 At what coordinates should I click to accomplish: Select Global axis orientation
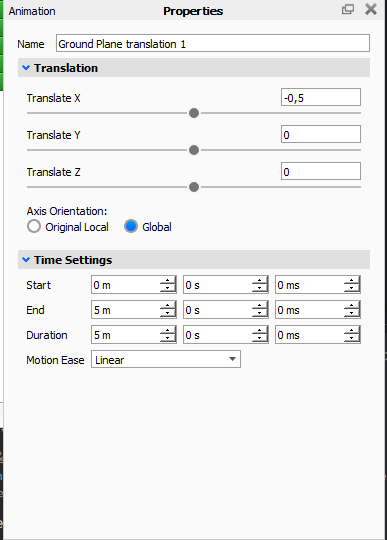tap(131, 227)
